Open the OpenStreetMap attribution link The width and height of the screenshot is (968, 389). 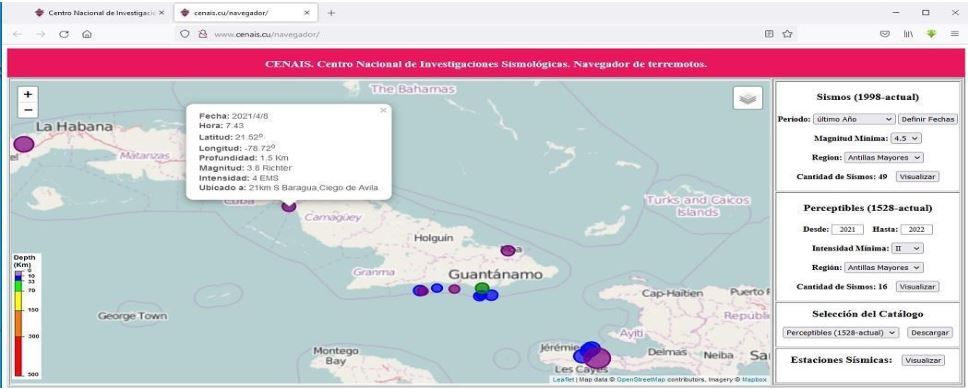pos(640,379)
